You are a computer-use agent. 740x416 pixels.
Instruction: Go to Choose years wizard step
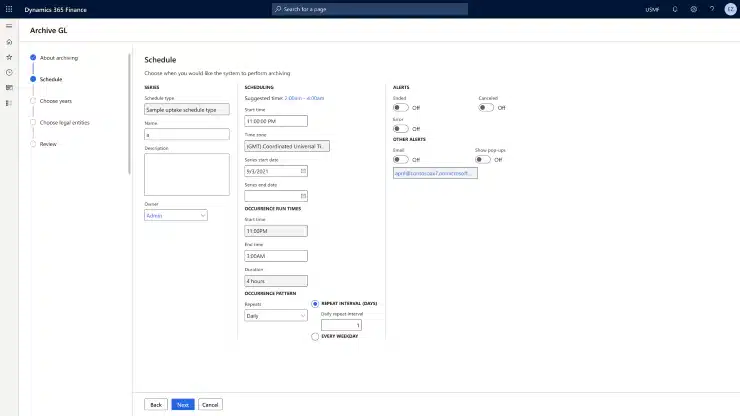(55, 100)
